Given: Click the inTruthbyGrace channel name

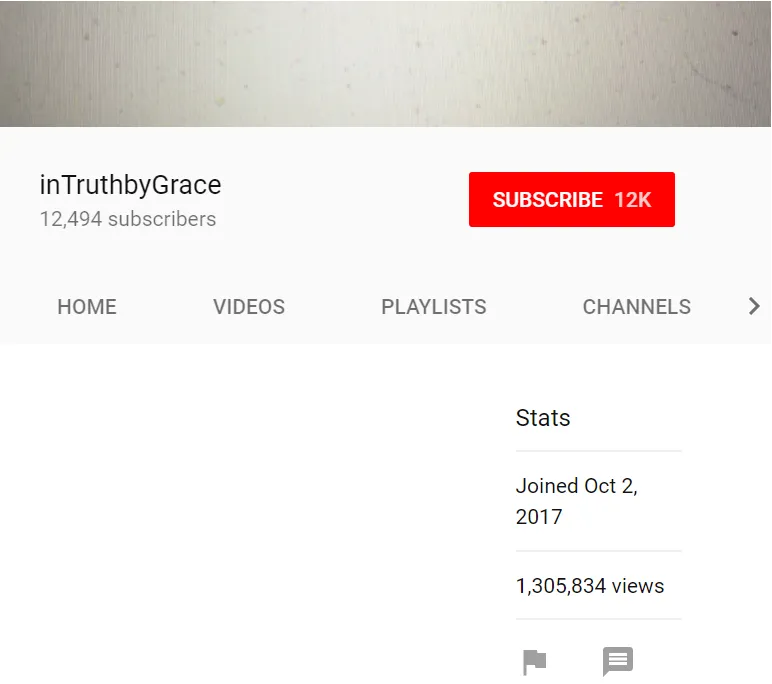Looking at the screenshot, I should pyautogui.click(x=130, y=185).
